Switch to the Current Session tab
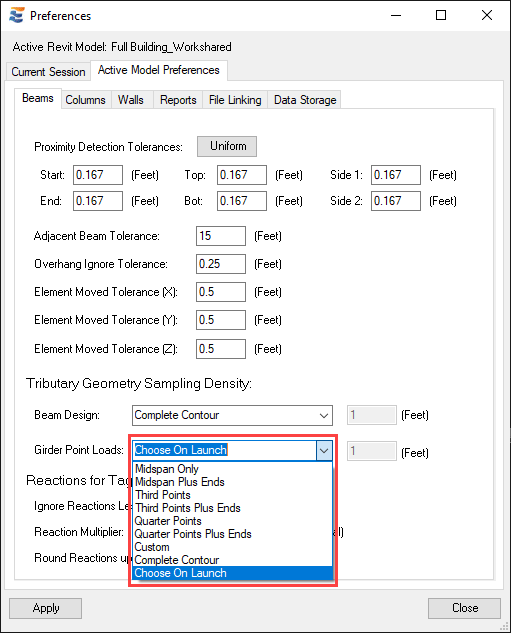The height and width of the screenshot is (633, 511). (48, 71)
